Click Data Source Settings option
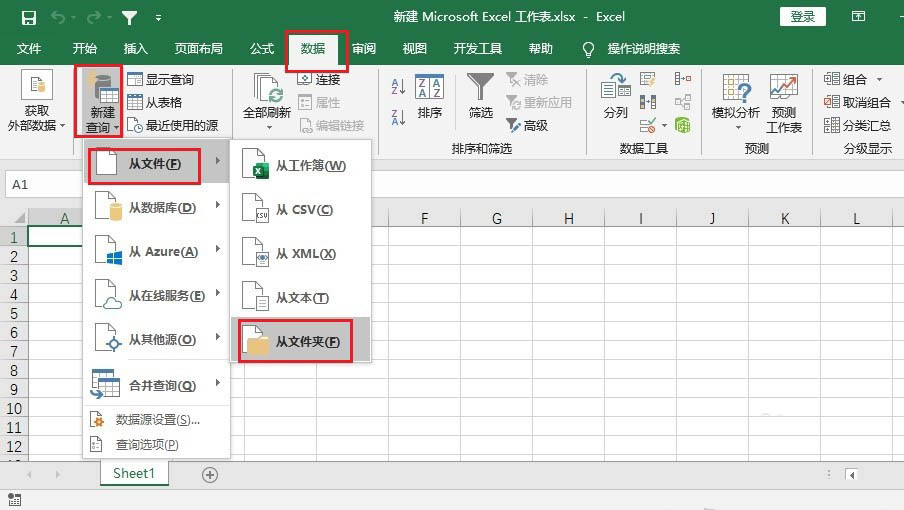 click(x=157, y=420)
